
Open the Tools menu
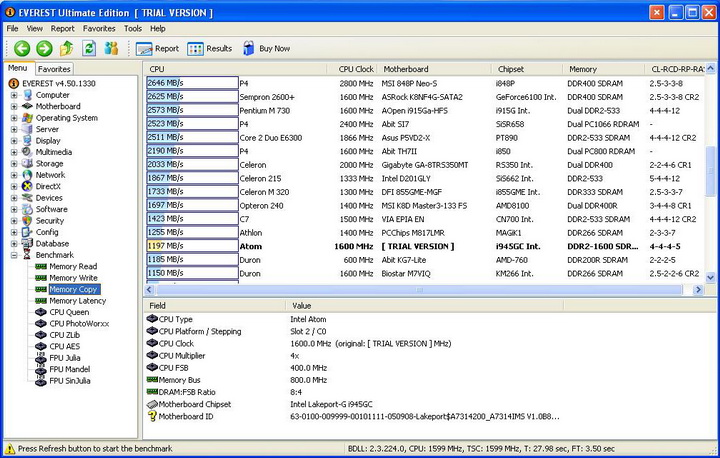pos(133,28)
